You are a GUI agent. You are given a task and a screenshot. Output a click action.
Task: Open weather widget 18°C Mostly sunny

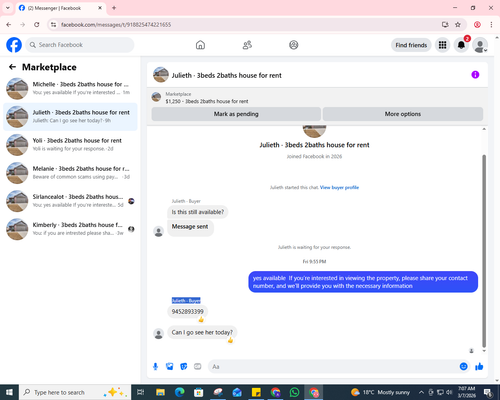click(x=380, y=392)
